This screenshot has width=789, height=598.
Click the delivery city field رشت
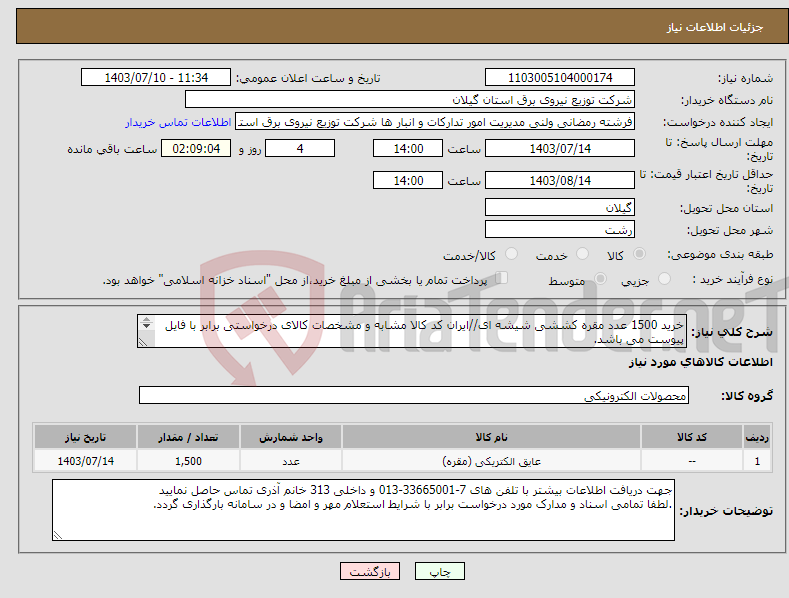560,230
